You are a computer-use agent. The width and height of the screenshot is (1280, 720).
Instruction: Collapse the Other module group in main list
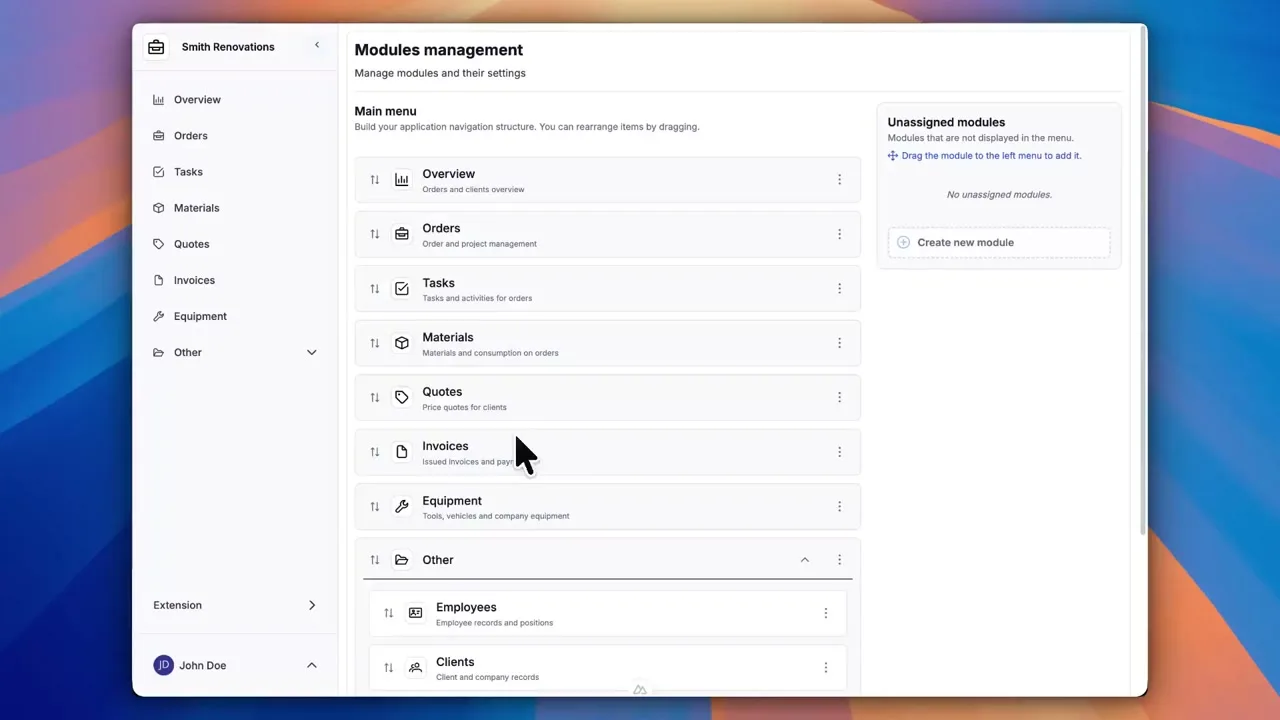[x=805, y=560]
